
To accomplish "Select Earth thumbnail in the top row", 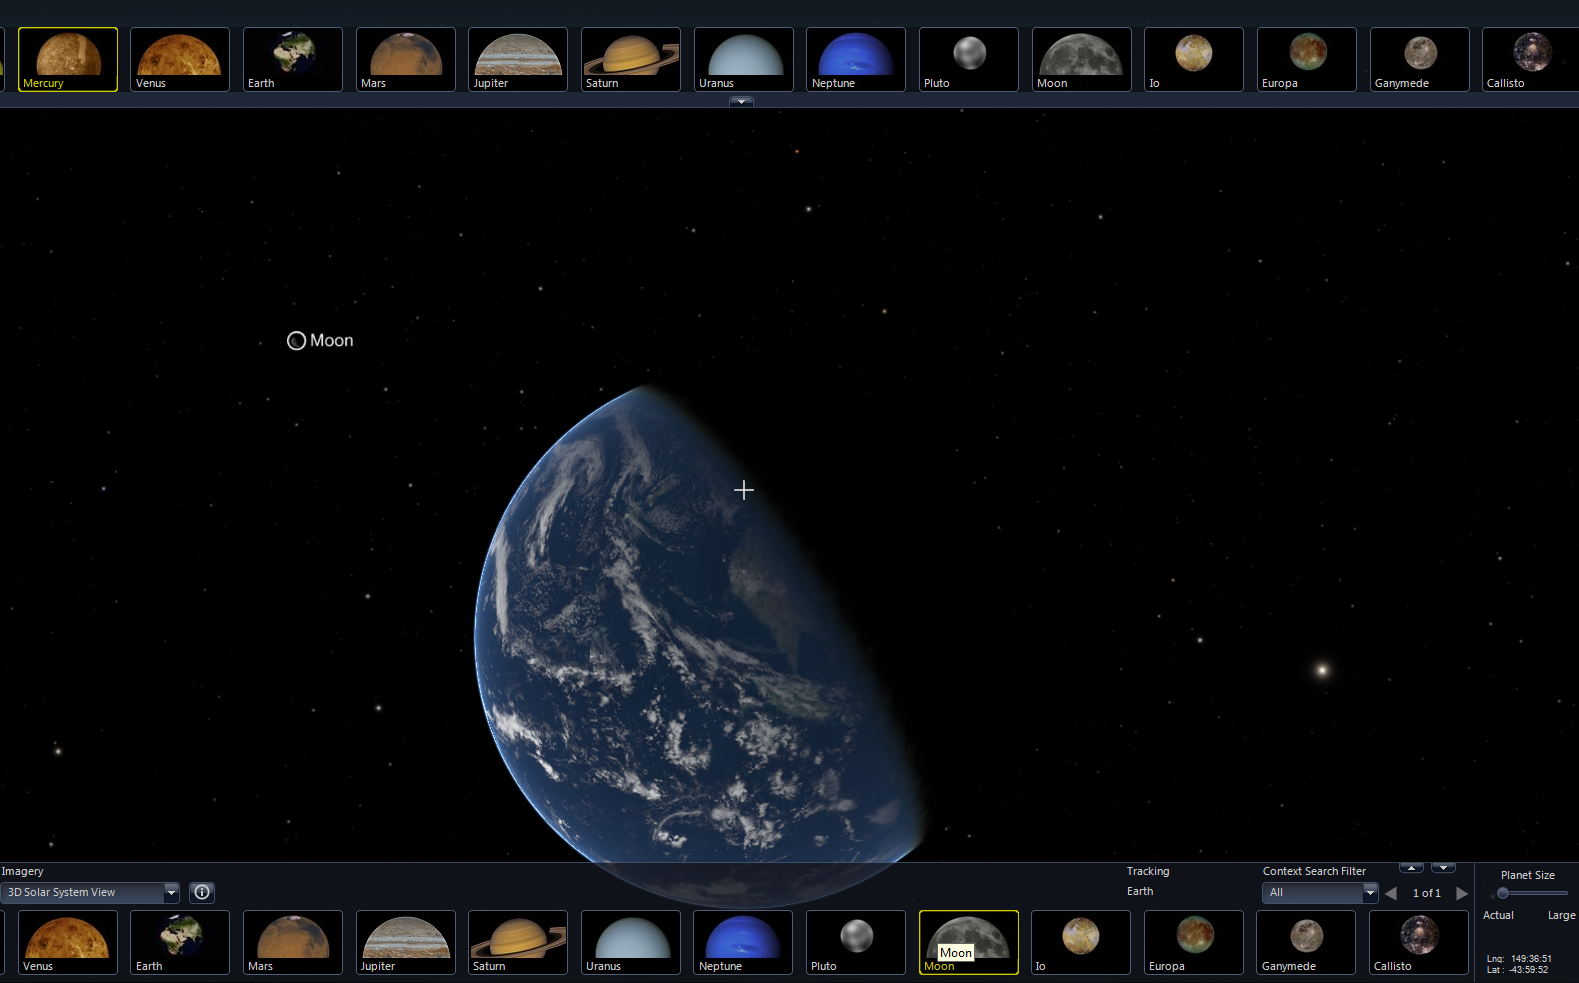I will click(292, 59).
